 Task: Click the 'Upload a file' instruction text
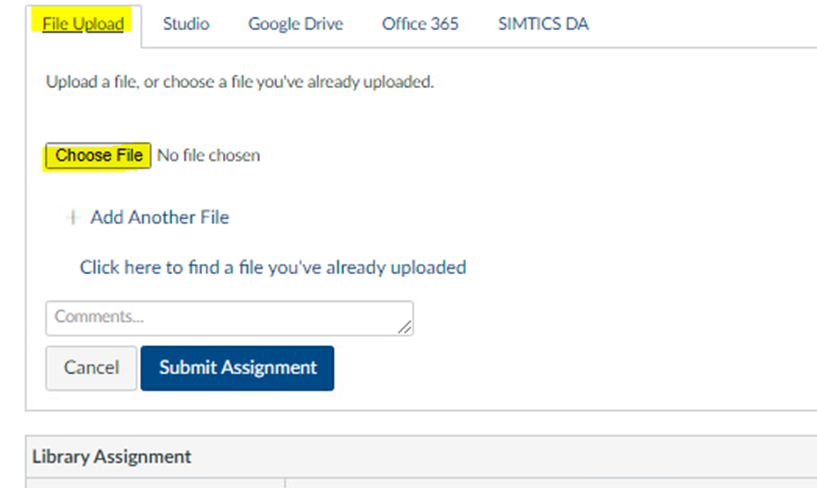coord(240,82)
